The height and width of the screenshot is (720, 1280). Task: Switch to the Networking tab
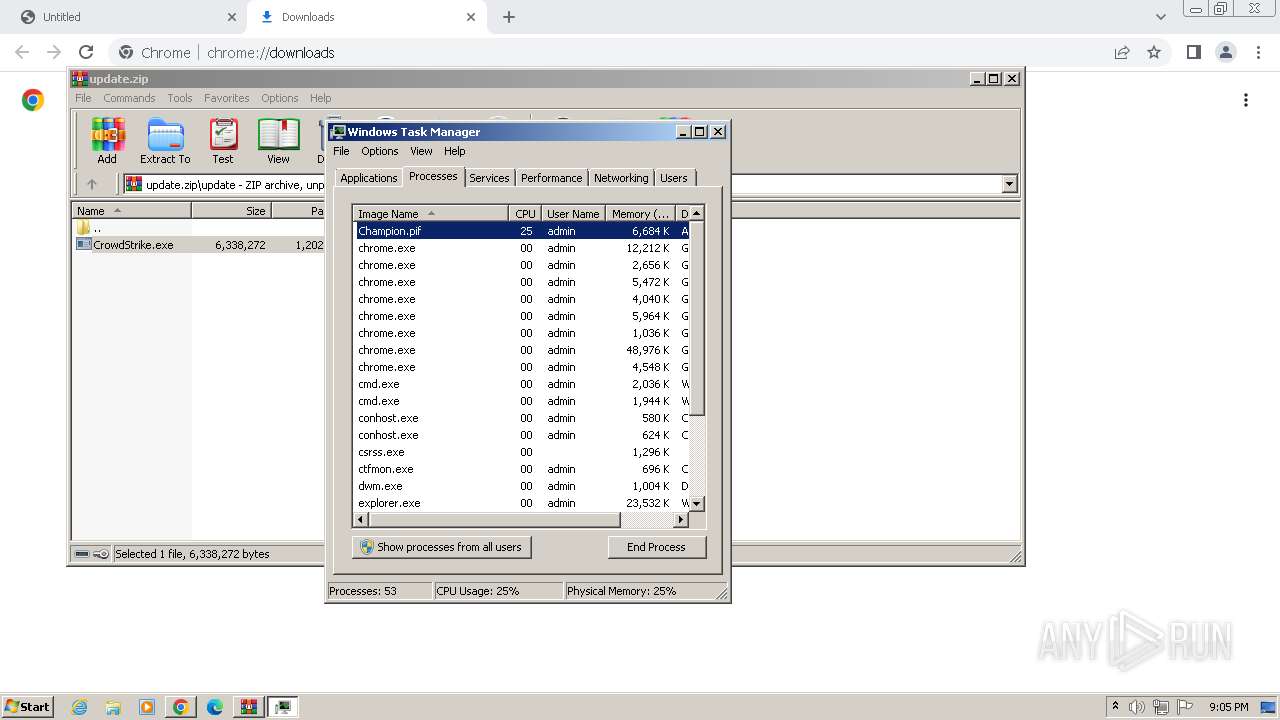pyautogui.click(x=621, y=178)
